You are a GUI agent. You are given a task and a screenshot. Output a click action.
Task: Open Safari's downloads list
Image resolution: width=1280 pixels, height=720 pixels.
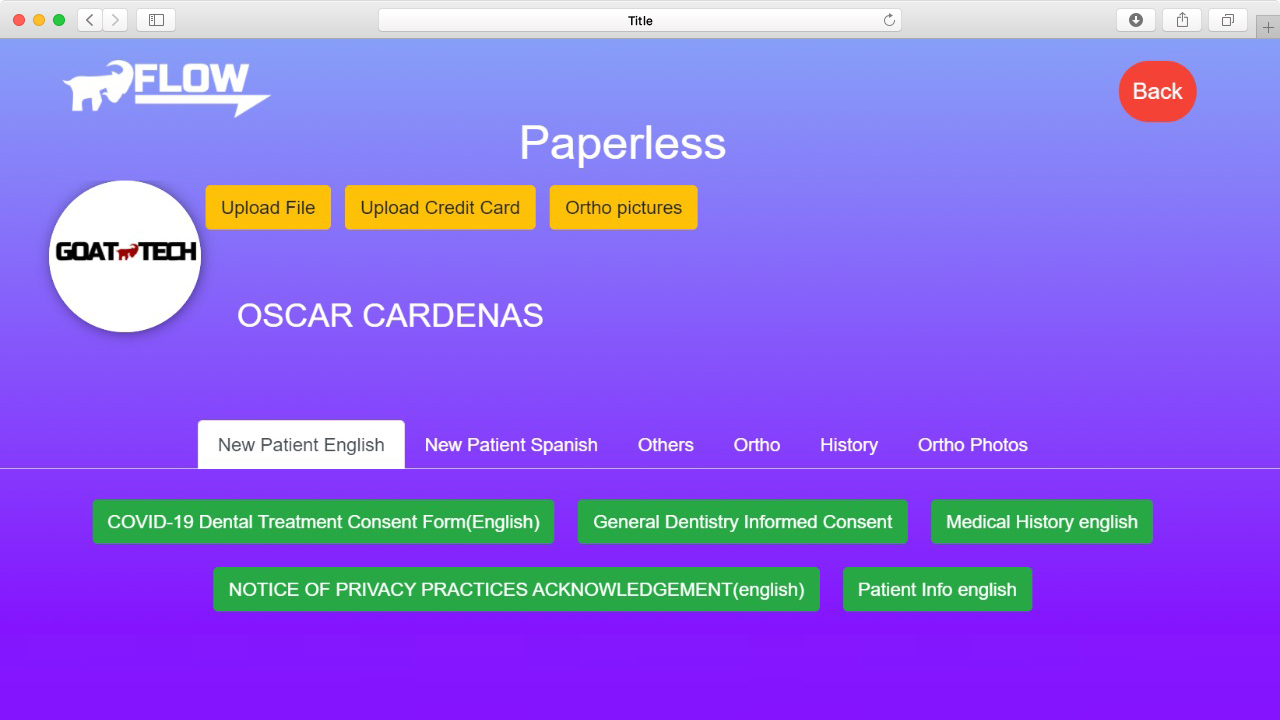[1135, 20]
